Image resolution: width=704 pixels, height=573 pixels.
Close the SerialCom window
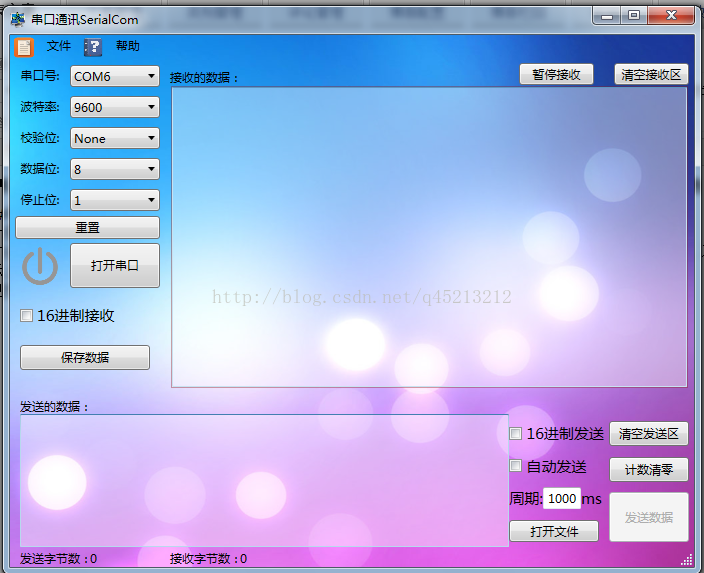coord(671,16)
